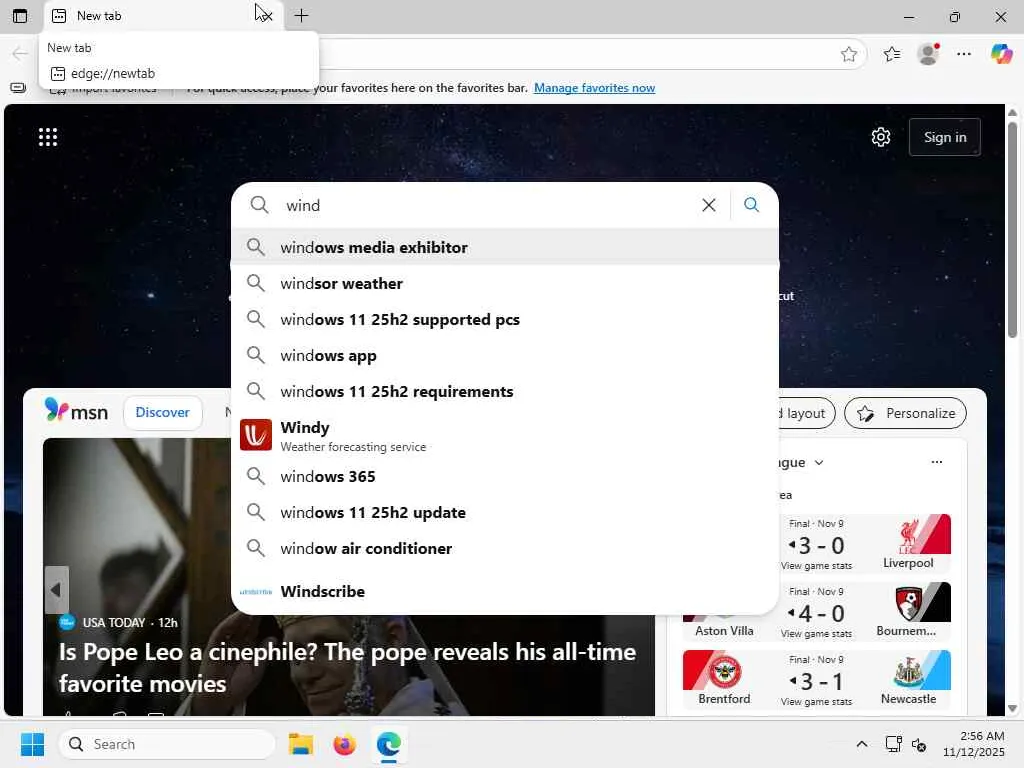Open the feed layout button

tap(807, 413)
